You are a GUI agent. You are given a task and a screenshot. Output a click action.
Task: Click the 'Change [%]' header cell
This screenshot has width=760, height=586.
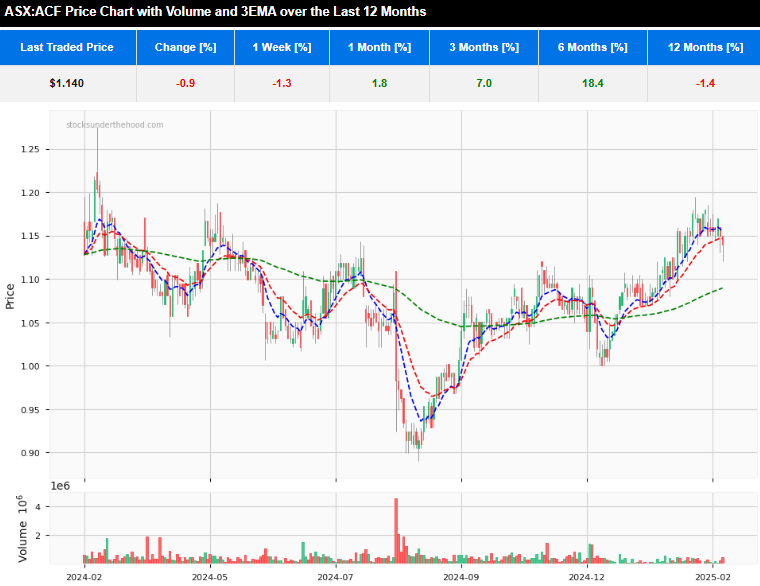pyautogui.click(x=186, y=47)
